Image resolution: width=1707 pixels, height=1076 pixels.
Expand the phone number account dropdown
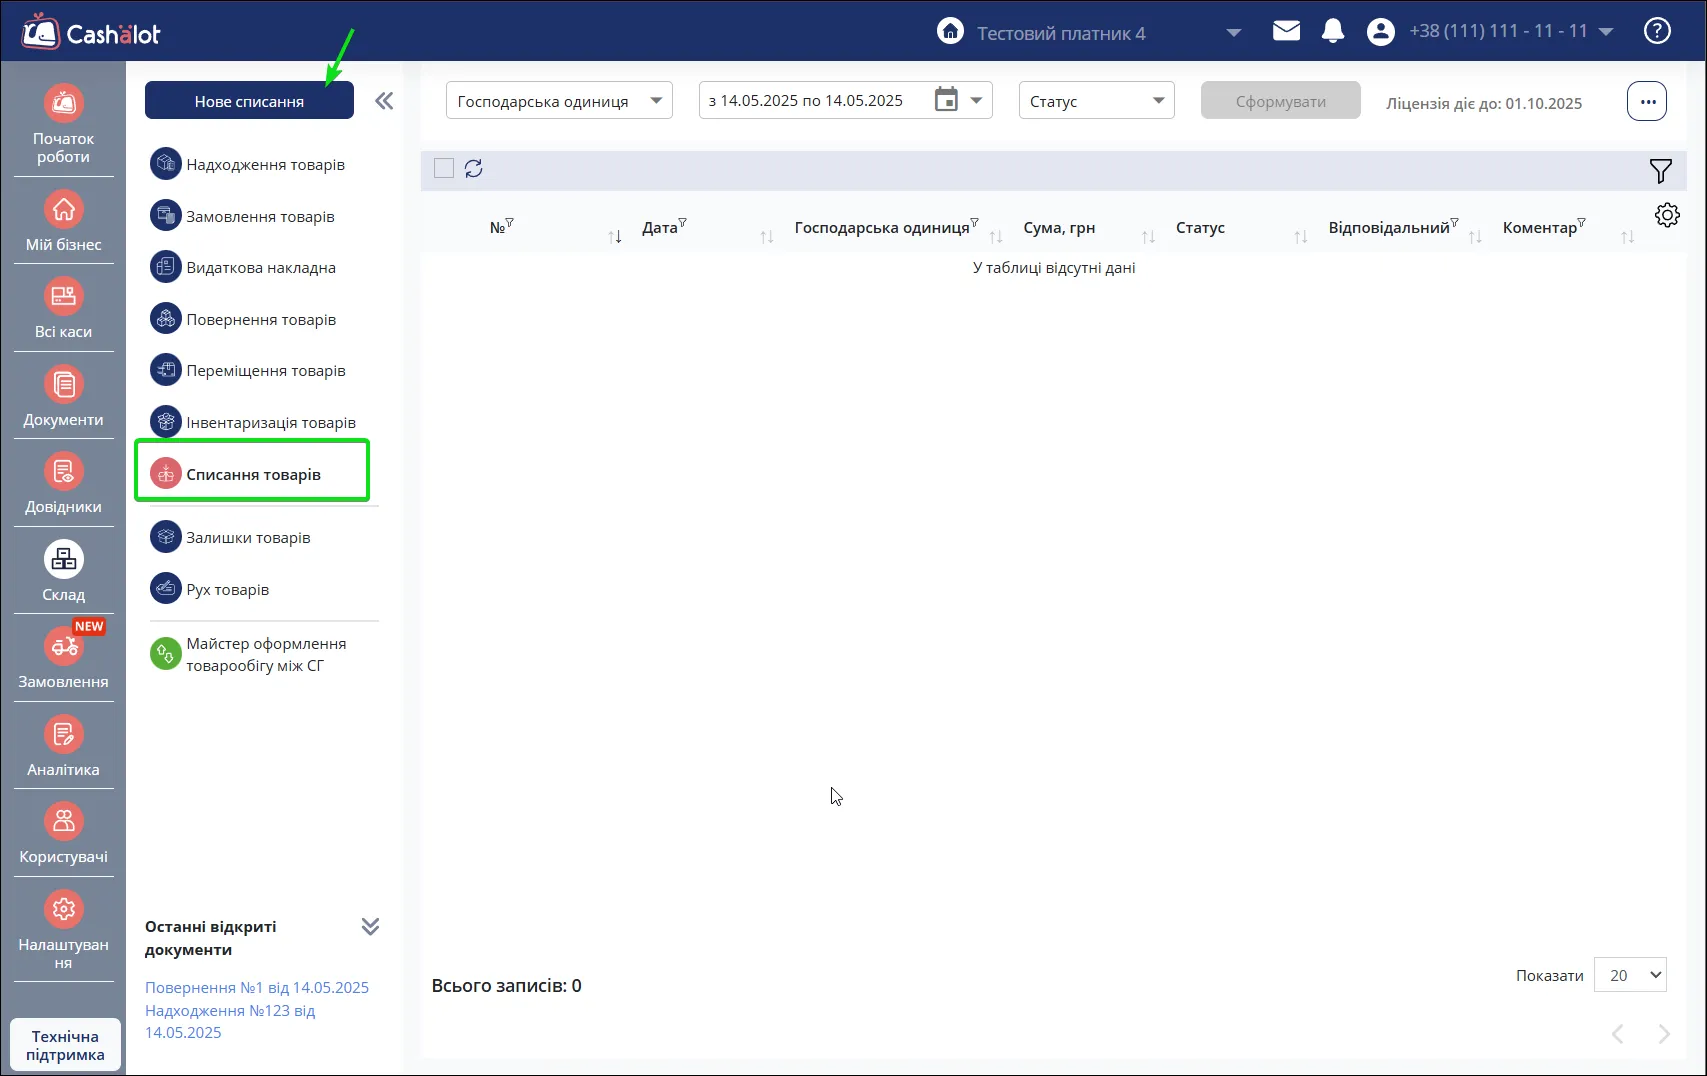1606,32
